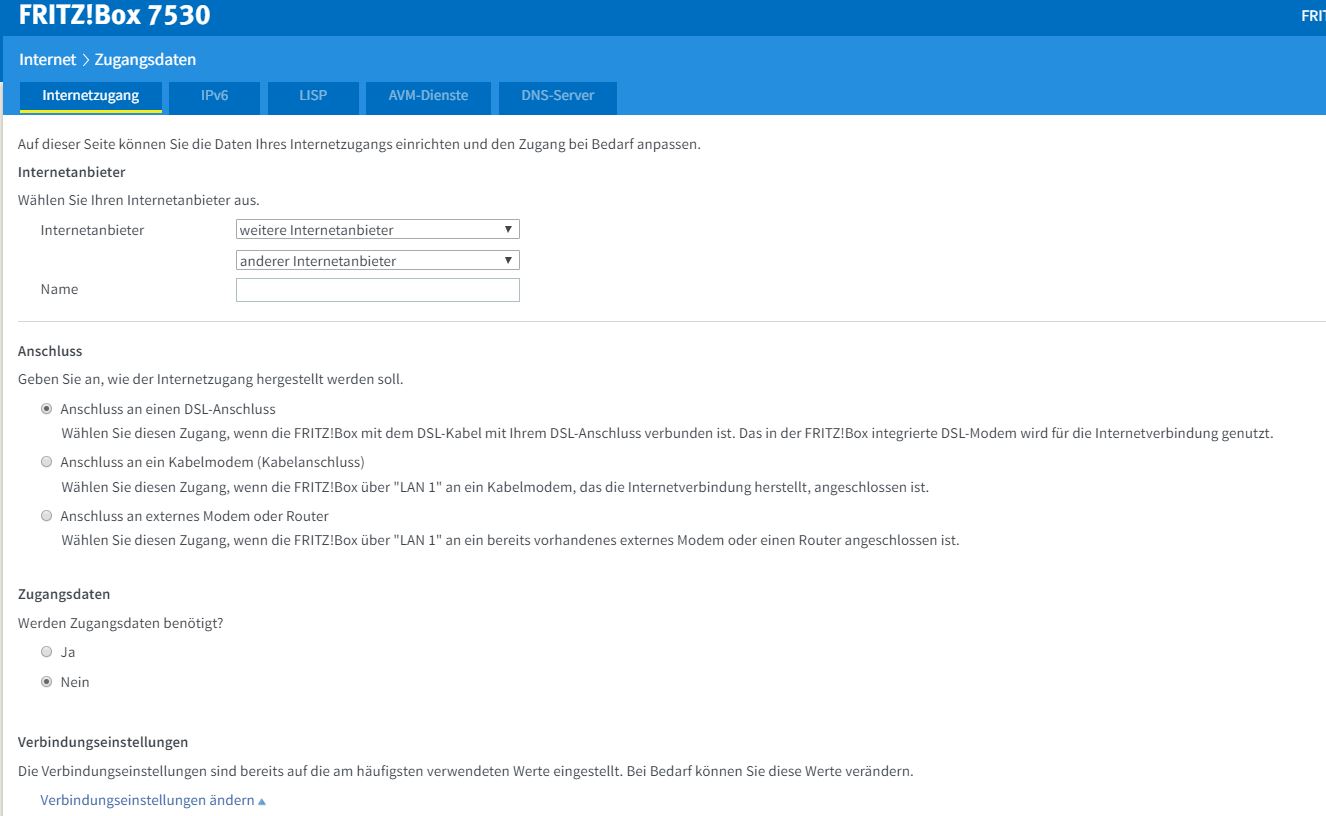Viewport: 1326px width, 816px height.
Task: Switch to the IPv6 tab
Action: tap(215, 97)
